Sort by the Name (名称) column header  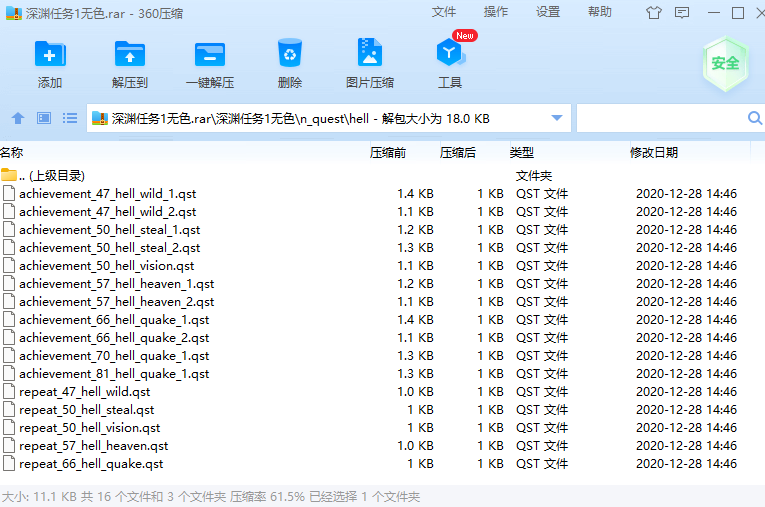pyautogui.click(x=12, y=153)
